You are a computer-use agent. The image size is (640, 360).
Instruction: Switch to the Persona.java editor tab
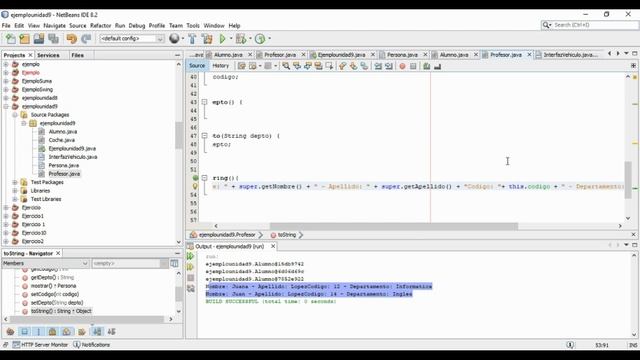[x=402, y=55]
